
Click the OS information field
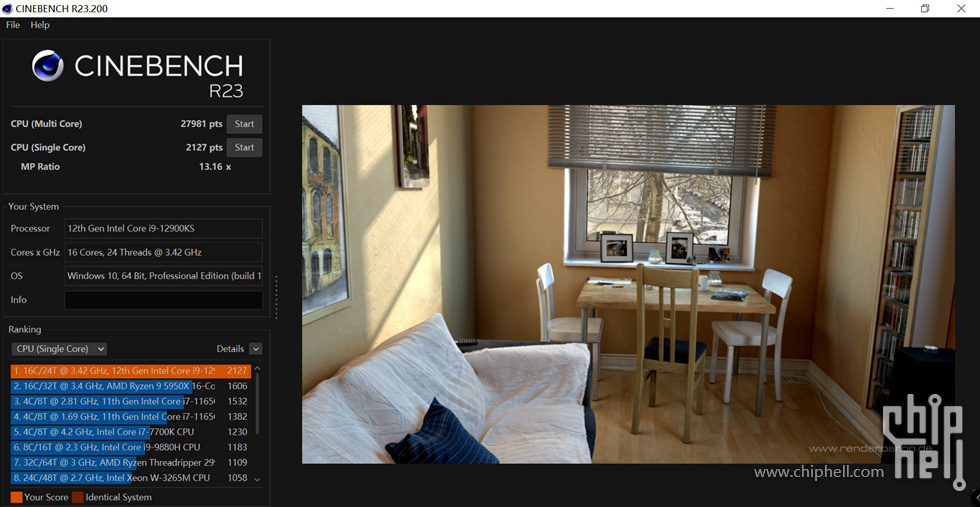pyautogui.click(x=164, y=276)
